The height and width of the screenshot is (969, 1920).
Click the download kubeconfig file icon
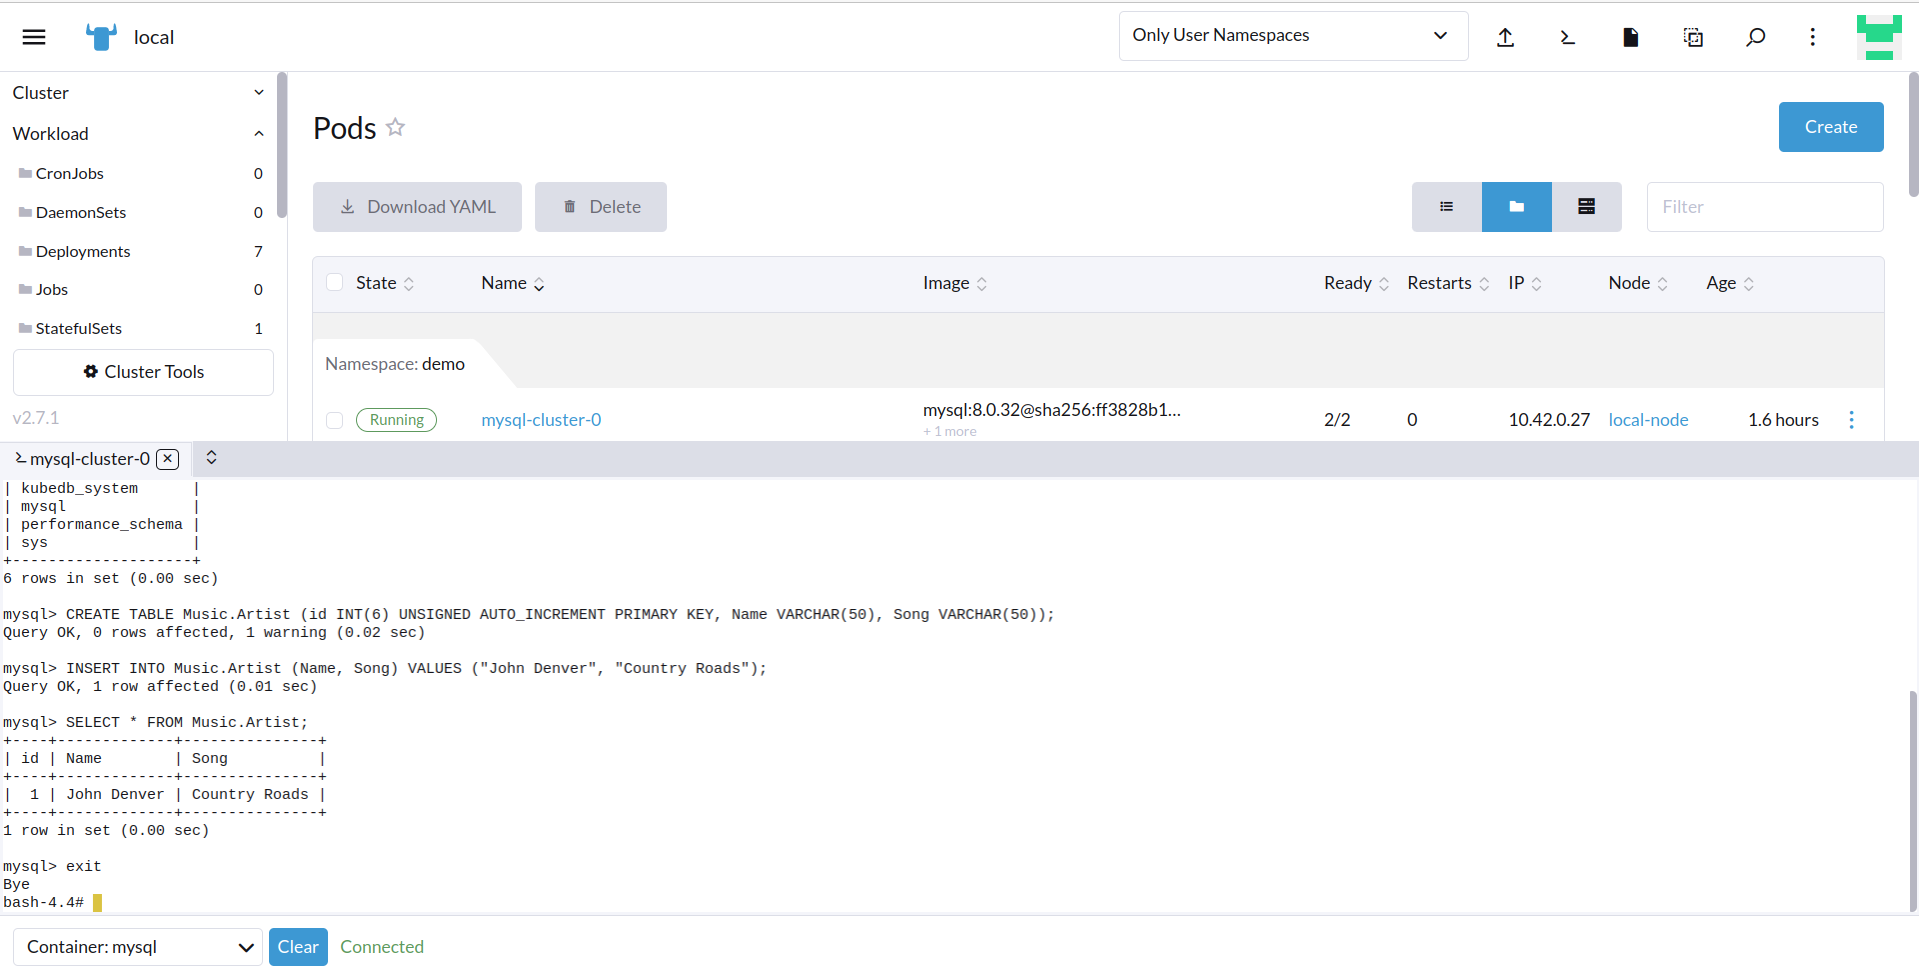[x=1630, y=37]
